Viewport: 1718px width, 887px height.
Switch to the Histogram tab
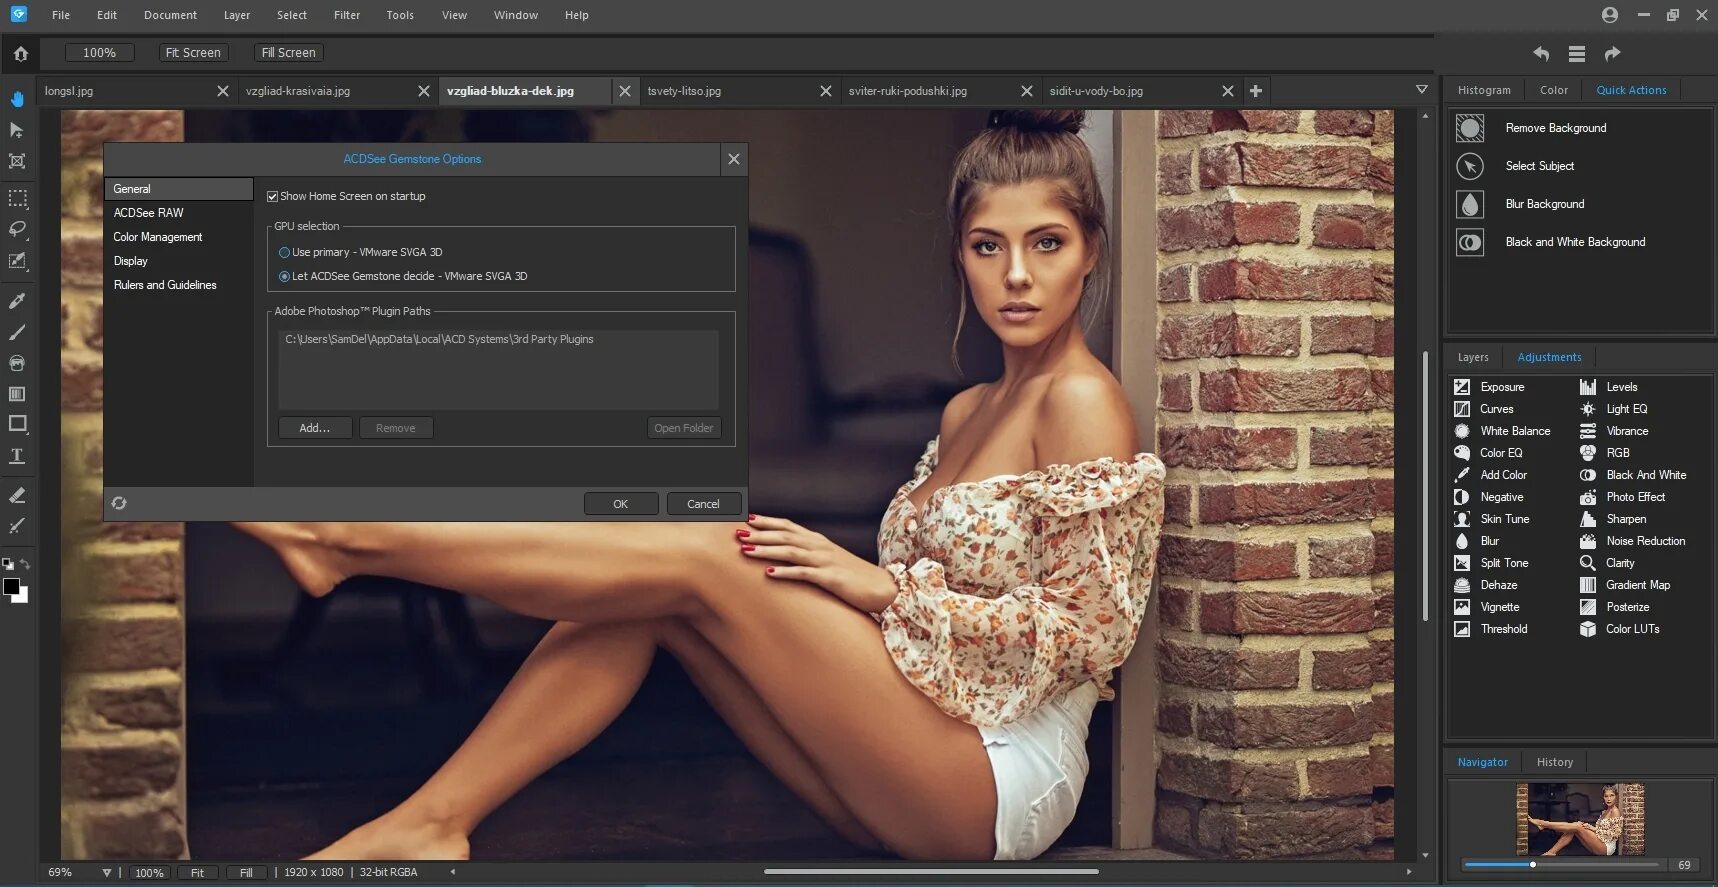pyautogui.click(x=1483, y=90)
